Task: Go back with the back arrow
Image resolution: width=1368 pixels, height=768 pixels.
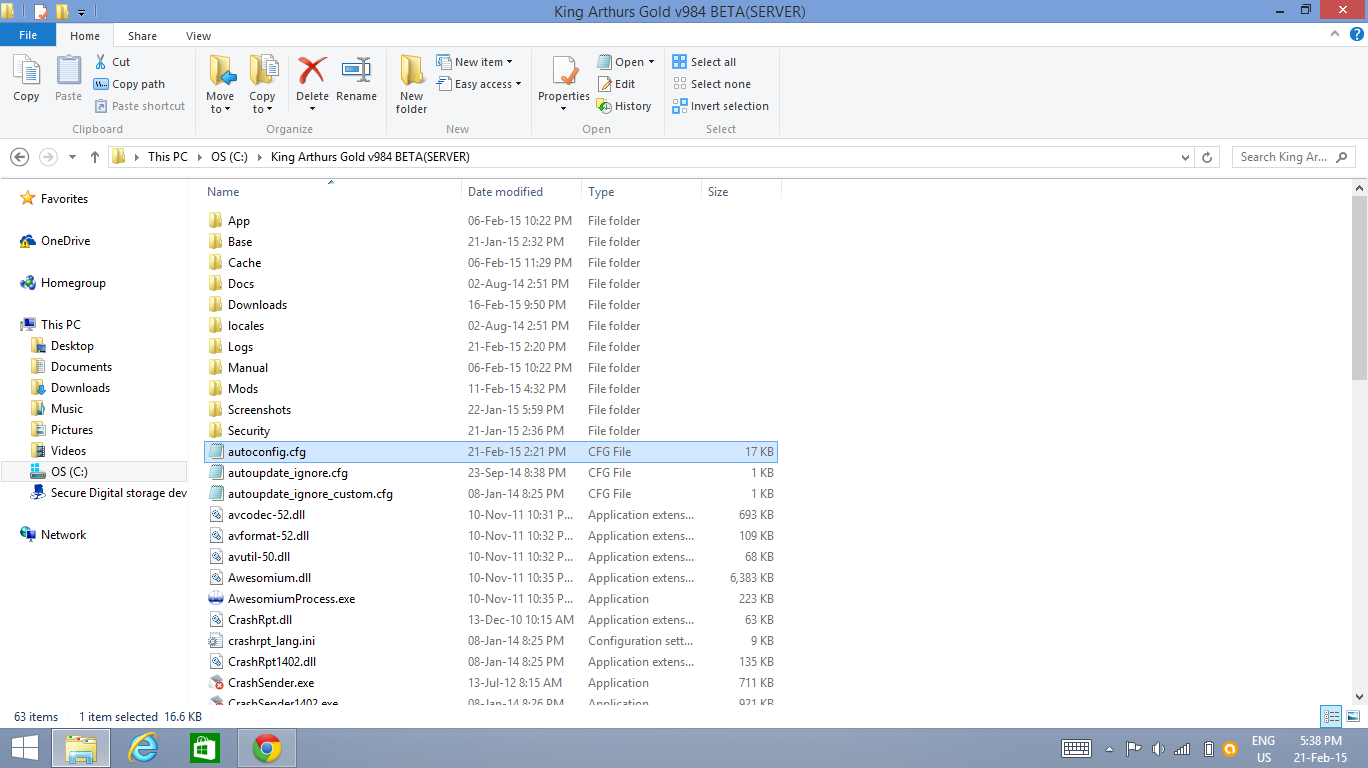Action: [19, 157]
